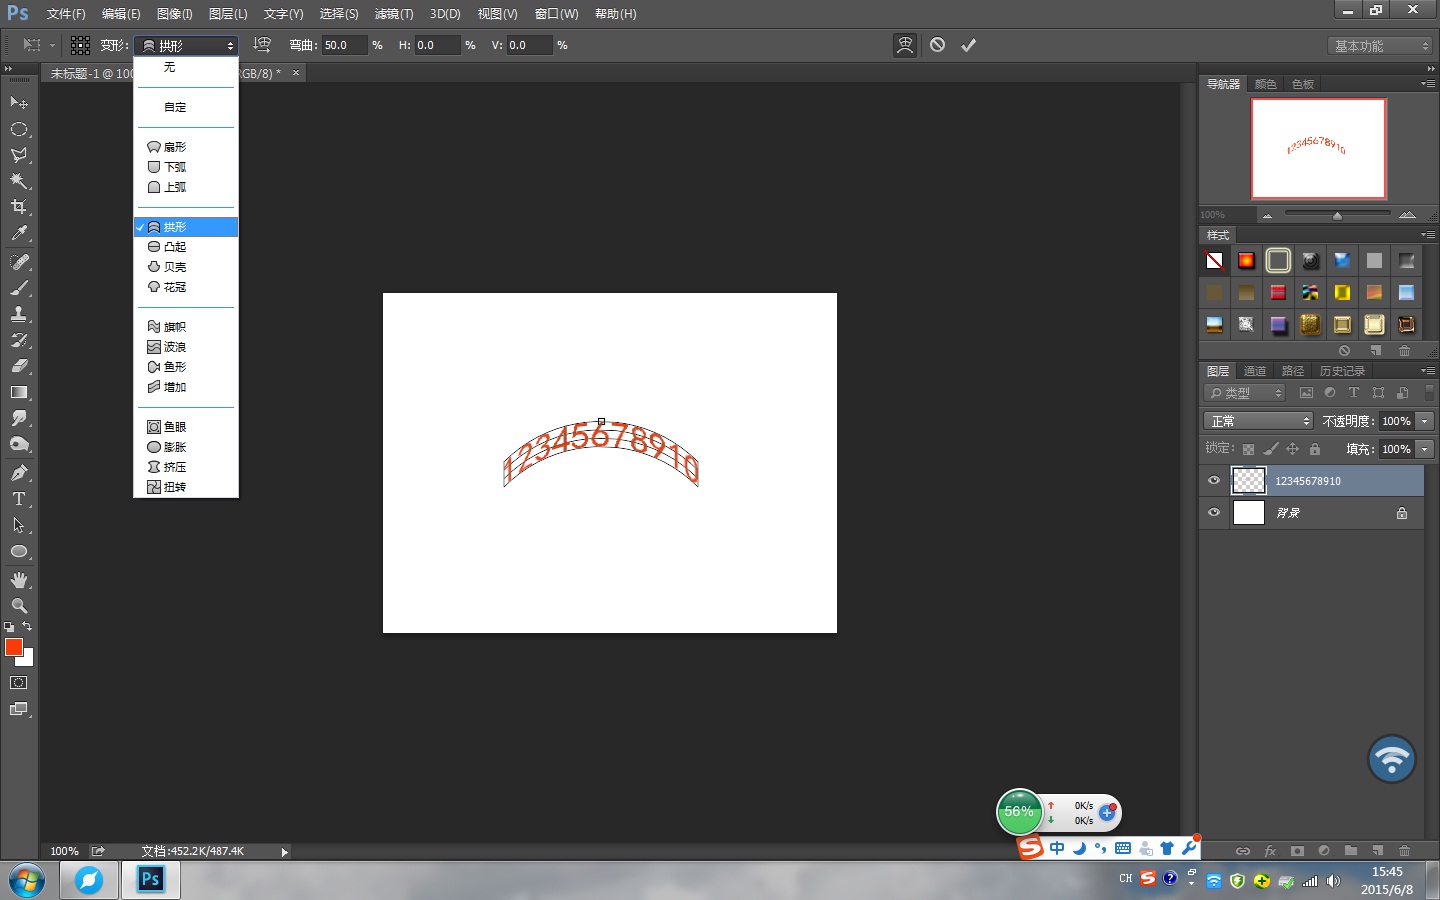
Task: Select the Path Selection tool
Action: click(19, 525)
